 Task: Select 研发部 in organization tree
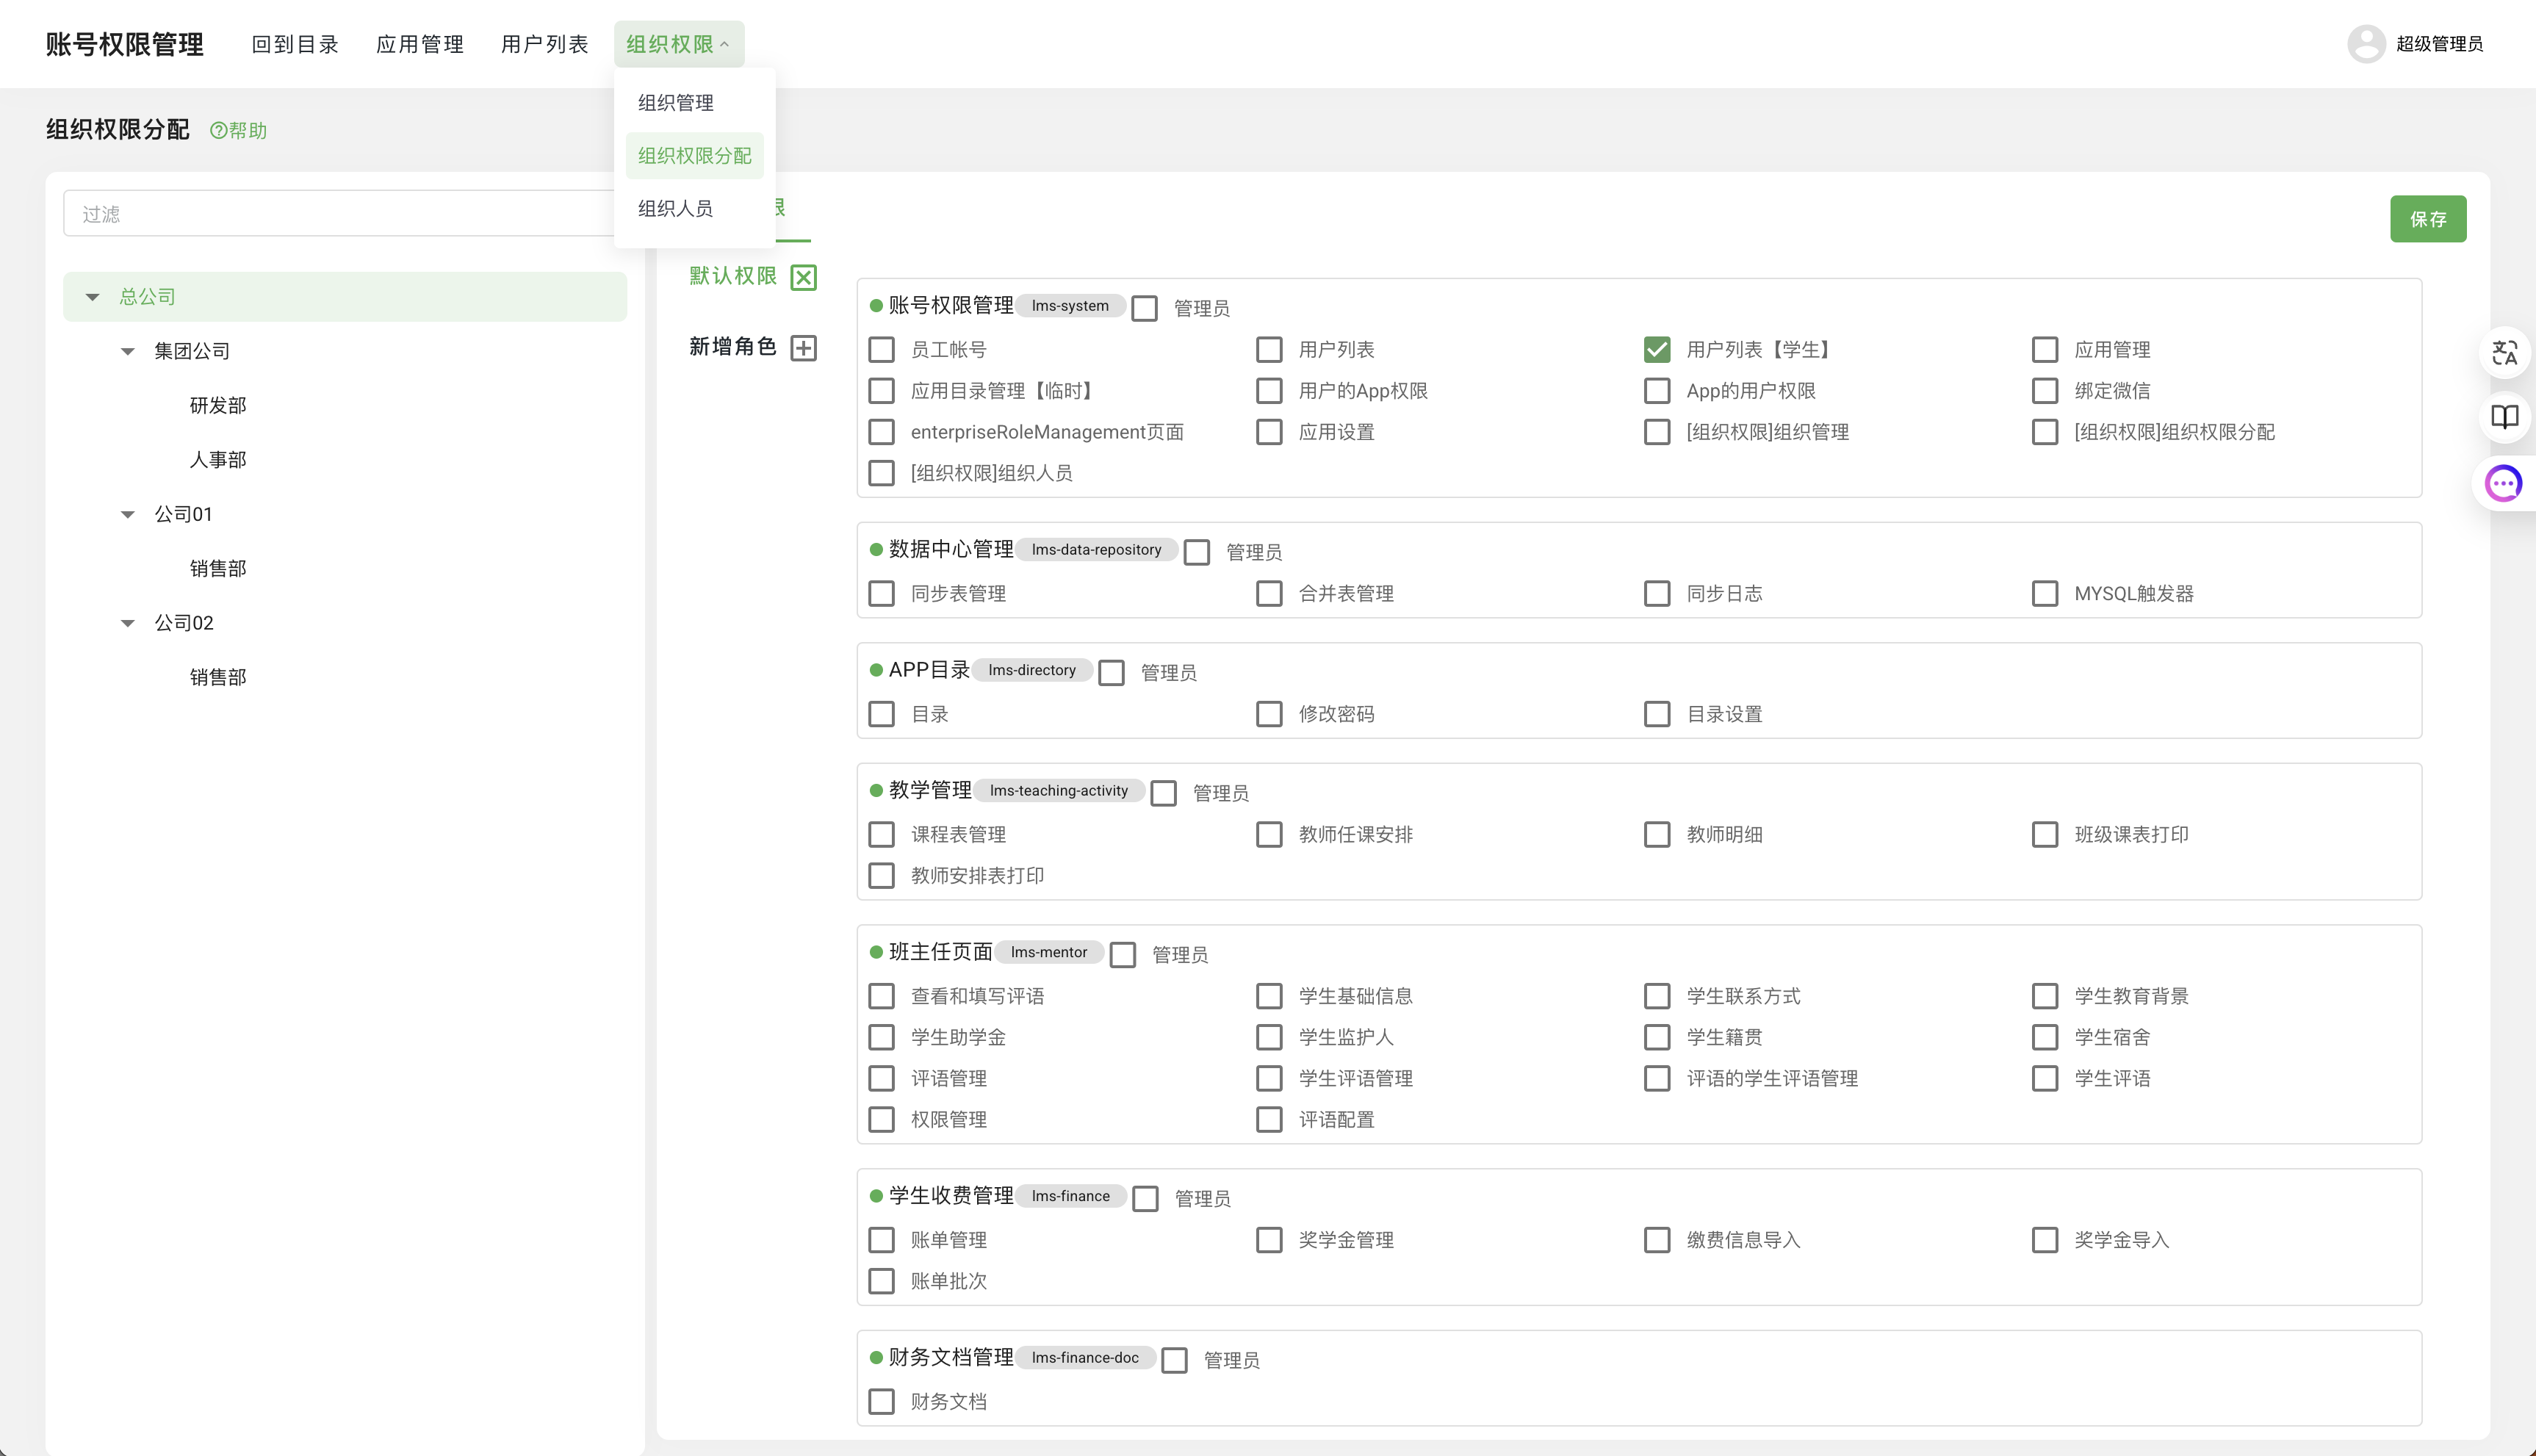pyautogui.click(x=218, y=406)
